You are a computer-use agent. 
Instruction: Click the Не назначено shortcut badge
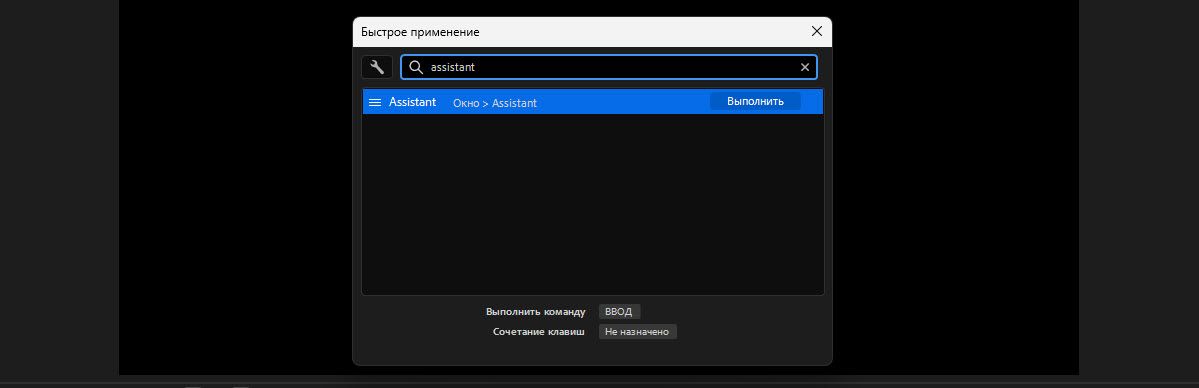pyautogui.click(x=638, y=332)
